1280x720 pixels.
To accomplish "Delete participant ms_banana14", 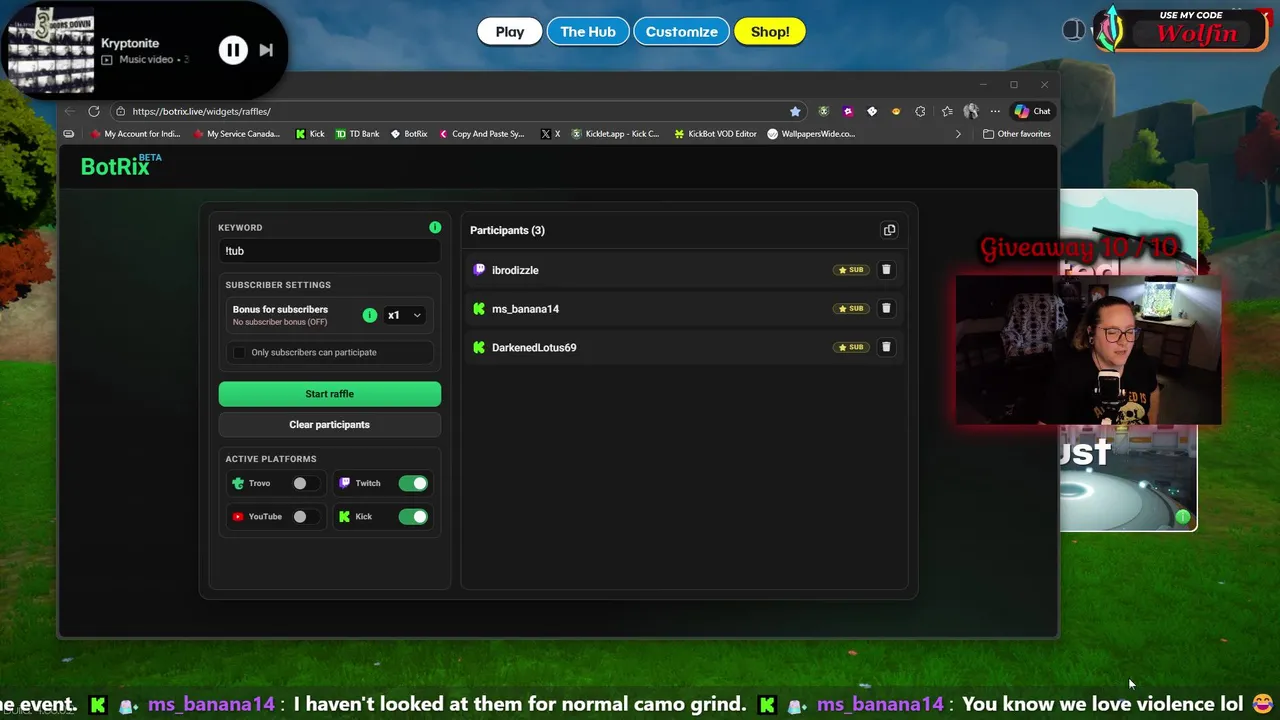I will 886,309.
